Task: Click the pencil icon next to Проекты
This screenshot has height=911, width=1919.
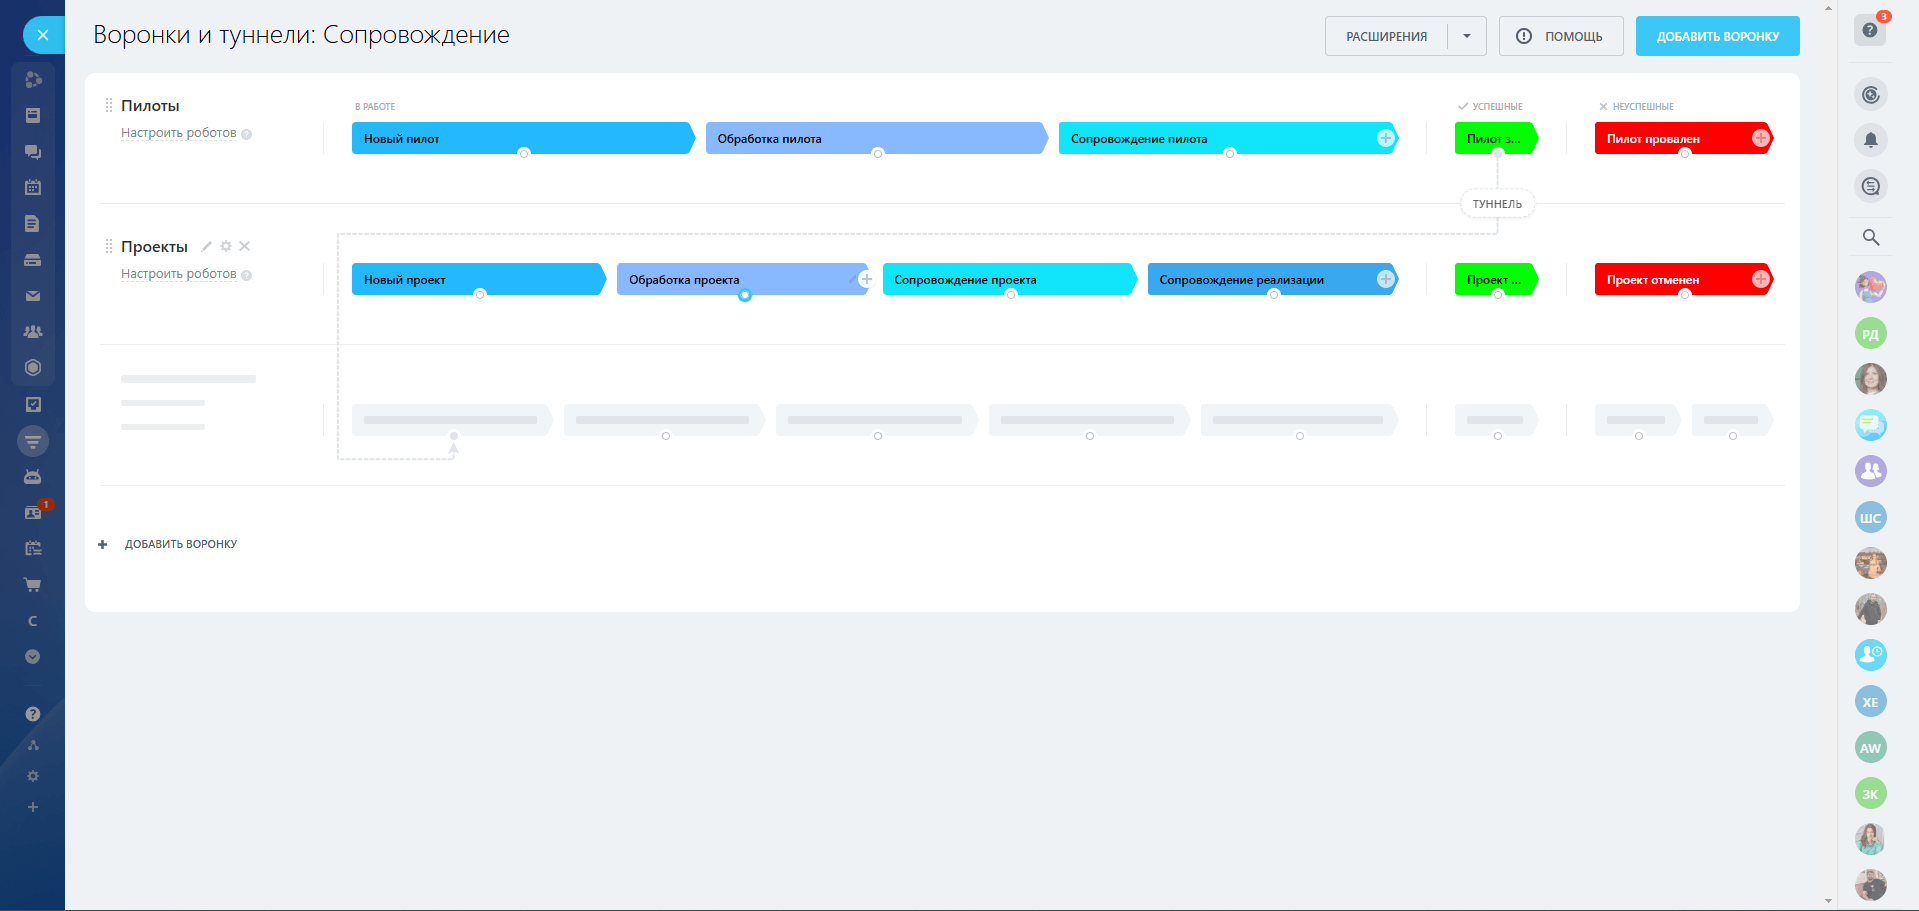Action: click(x=207, y=246)
